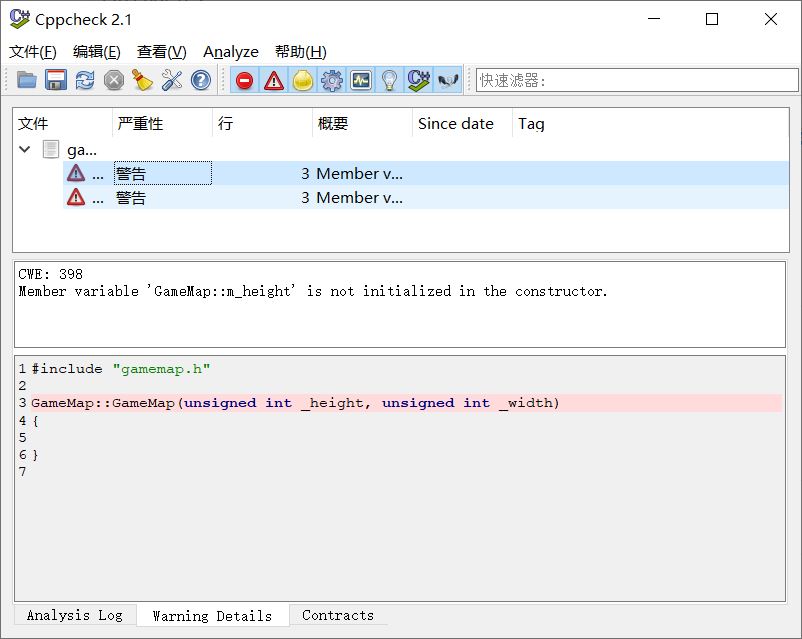Click the warning triangle icon on first result row
Image resolution: width=802 pixels, height=639 pixels.
(x=76, y=173)
